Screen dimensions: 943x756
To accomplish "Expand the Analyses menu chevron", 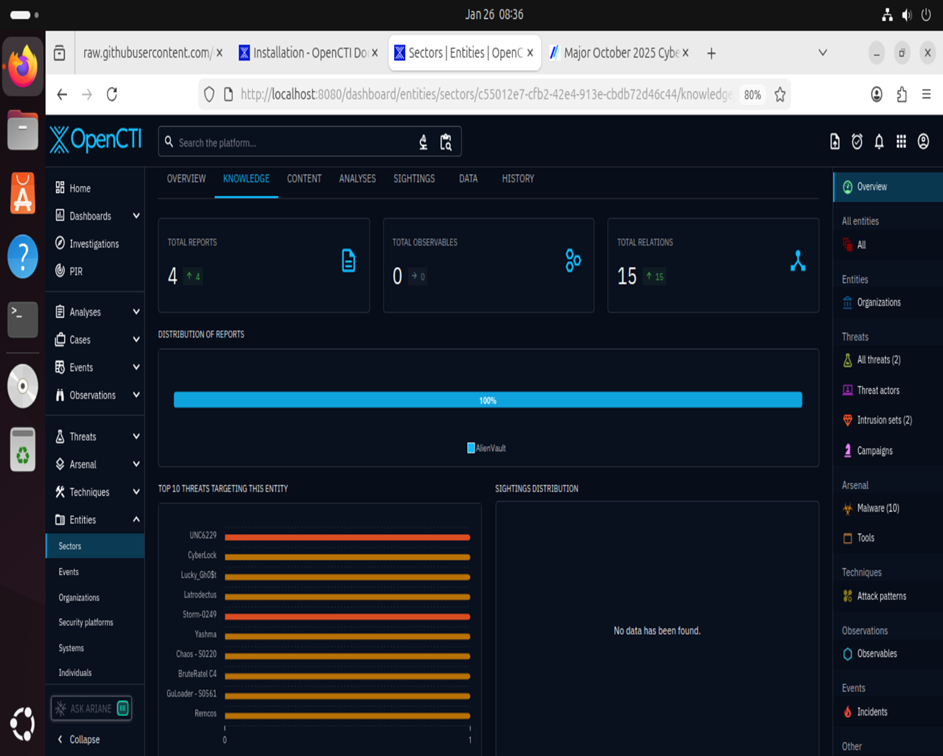I will 137,312.
